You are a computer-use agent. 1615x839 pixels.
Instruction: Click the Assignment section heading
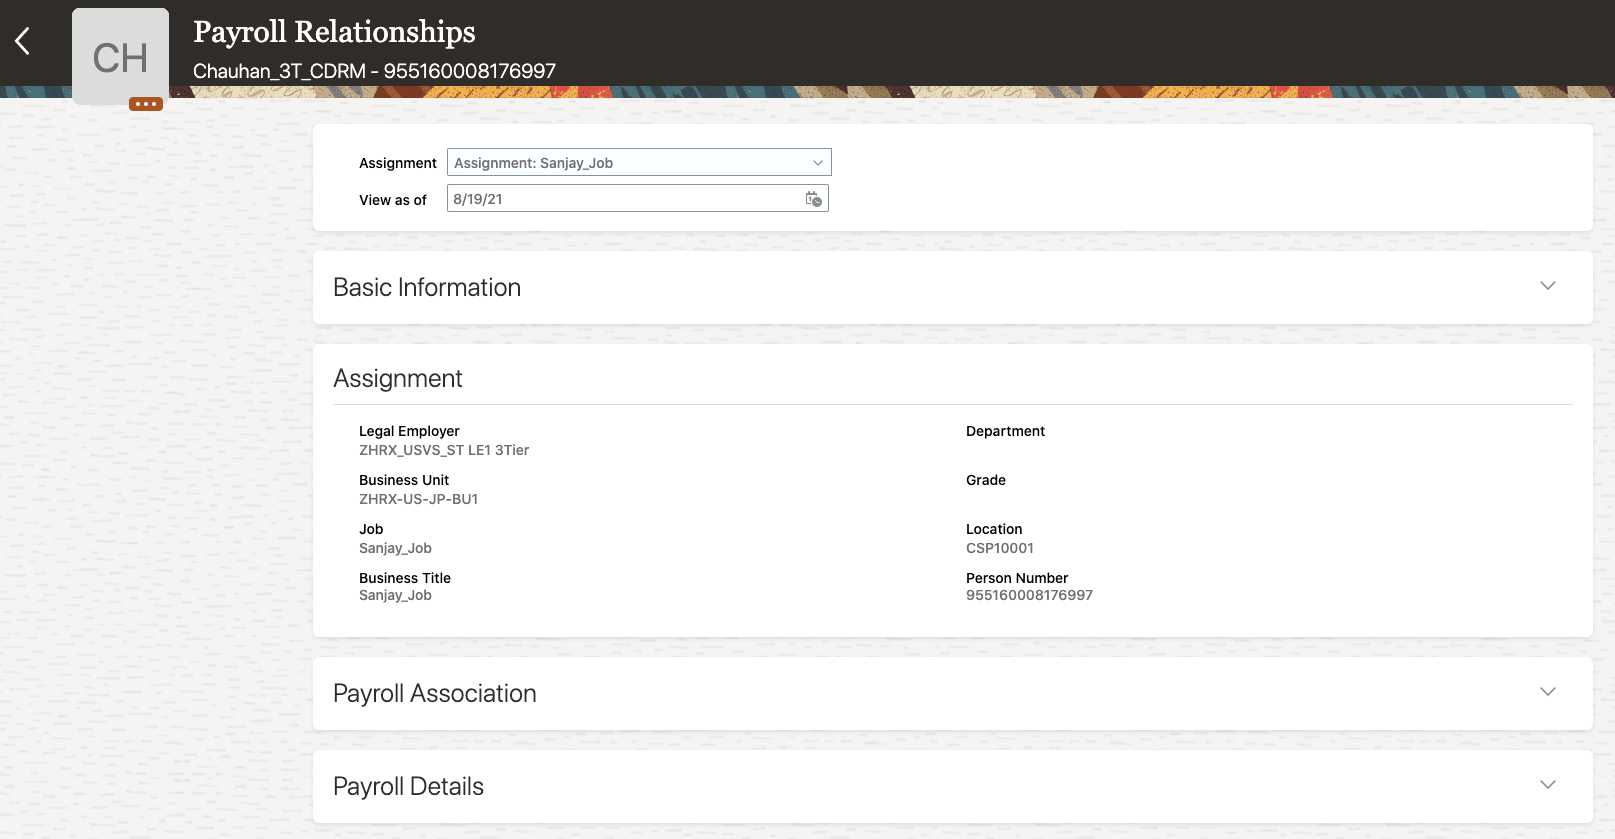[x=398, y=379]
